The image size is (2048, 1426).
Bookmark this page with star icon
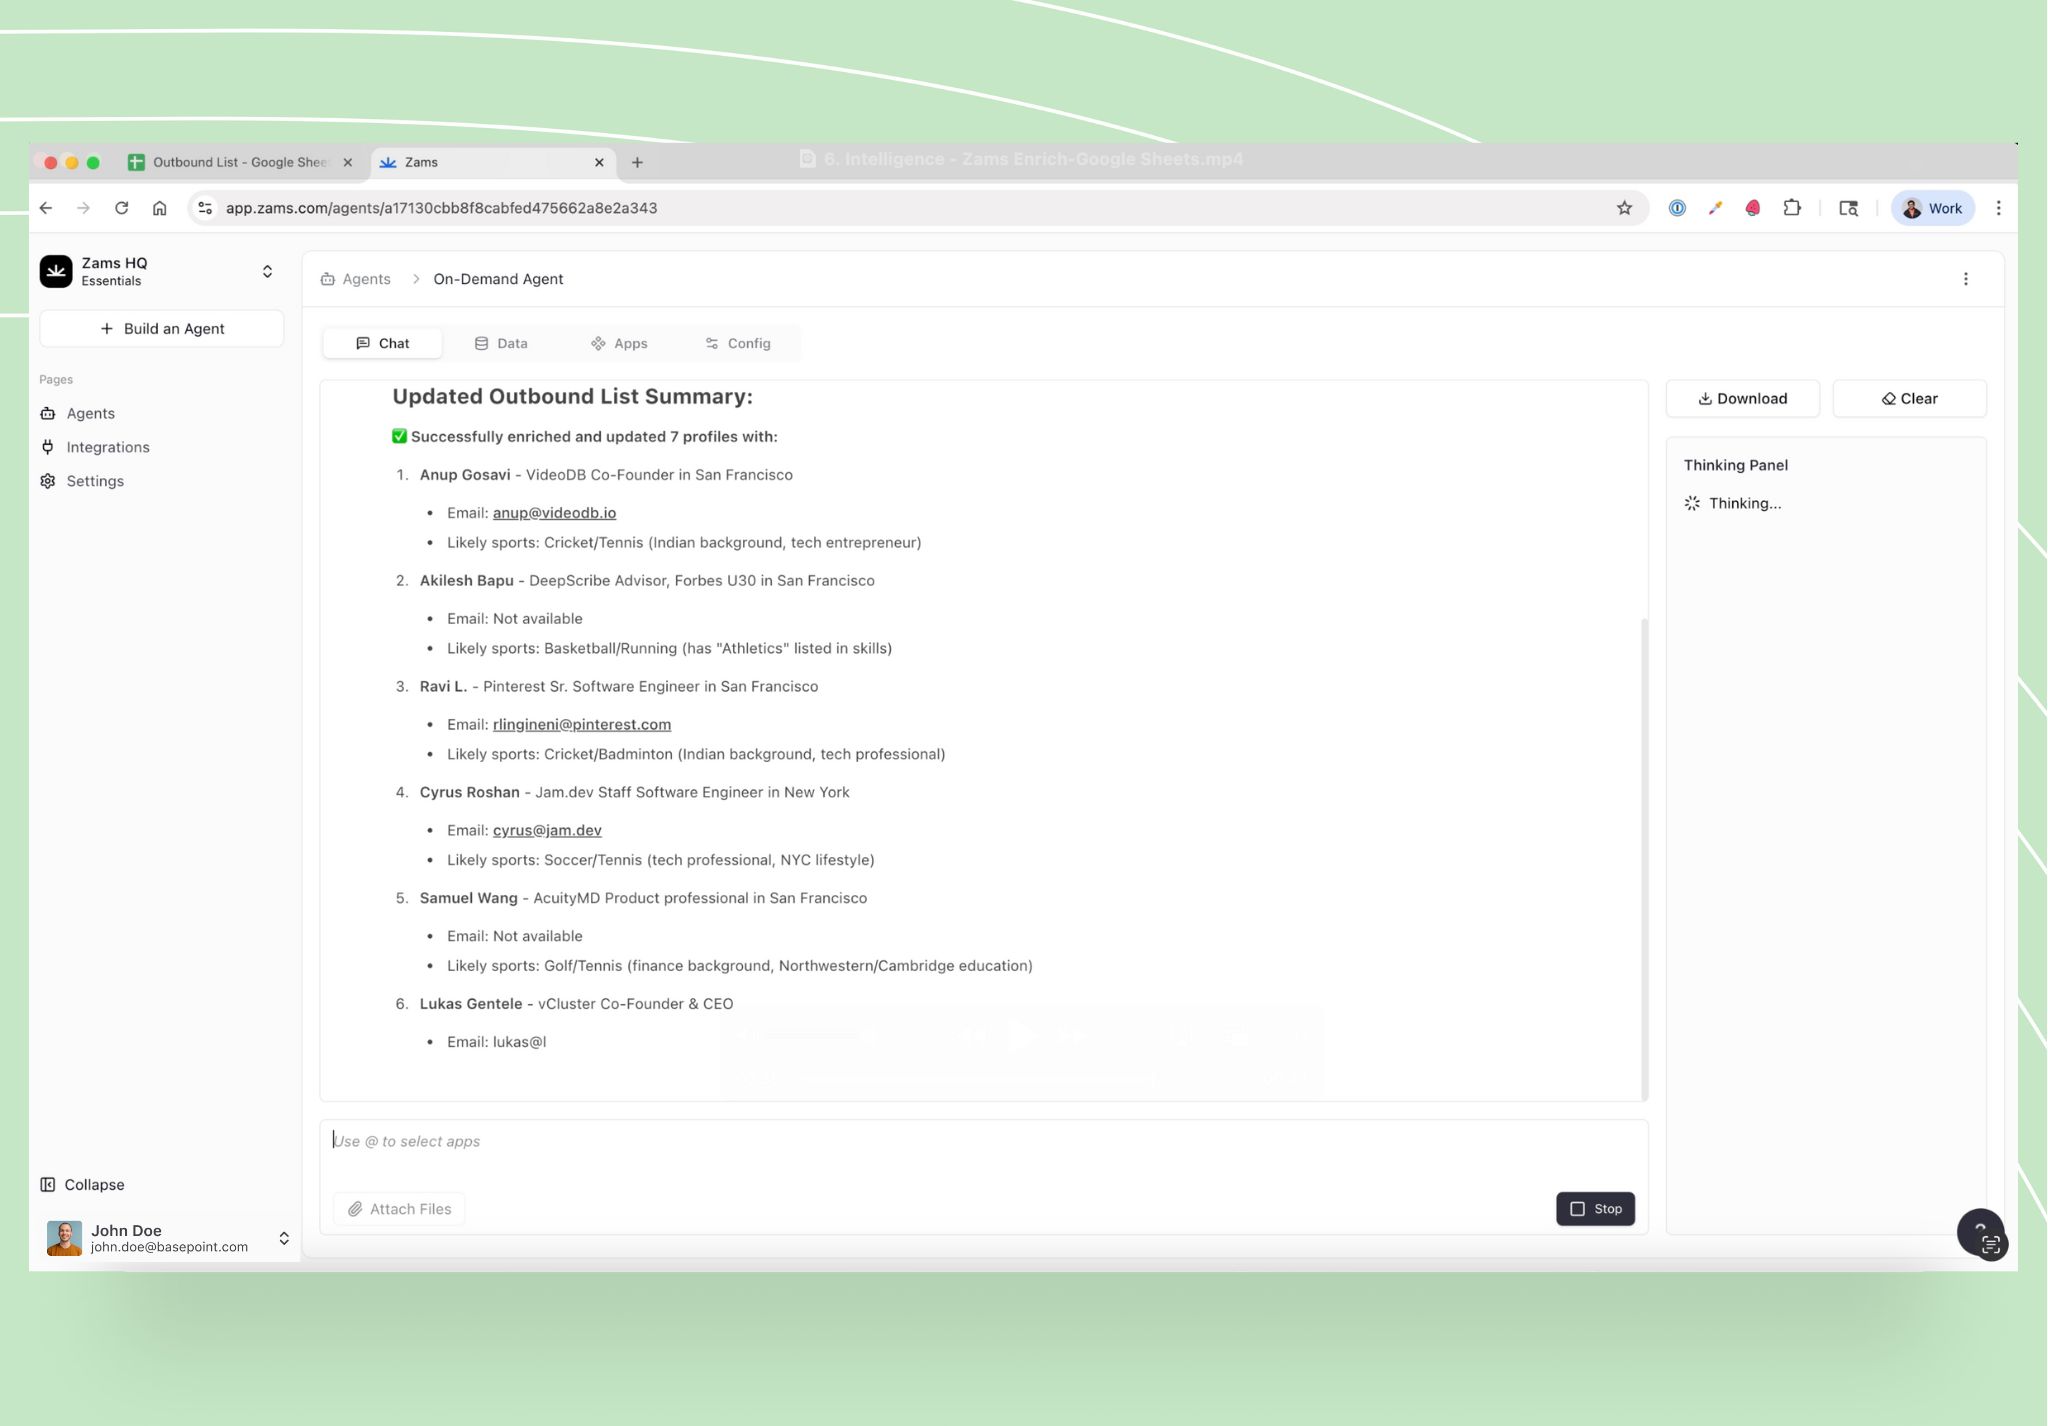pyautogui.click(x=1624, y=208)
